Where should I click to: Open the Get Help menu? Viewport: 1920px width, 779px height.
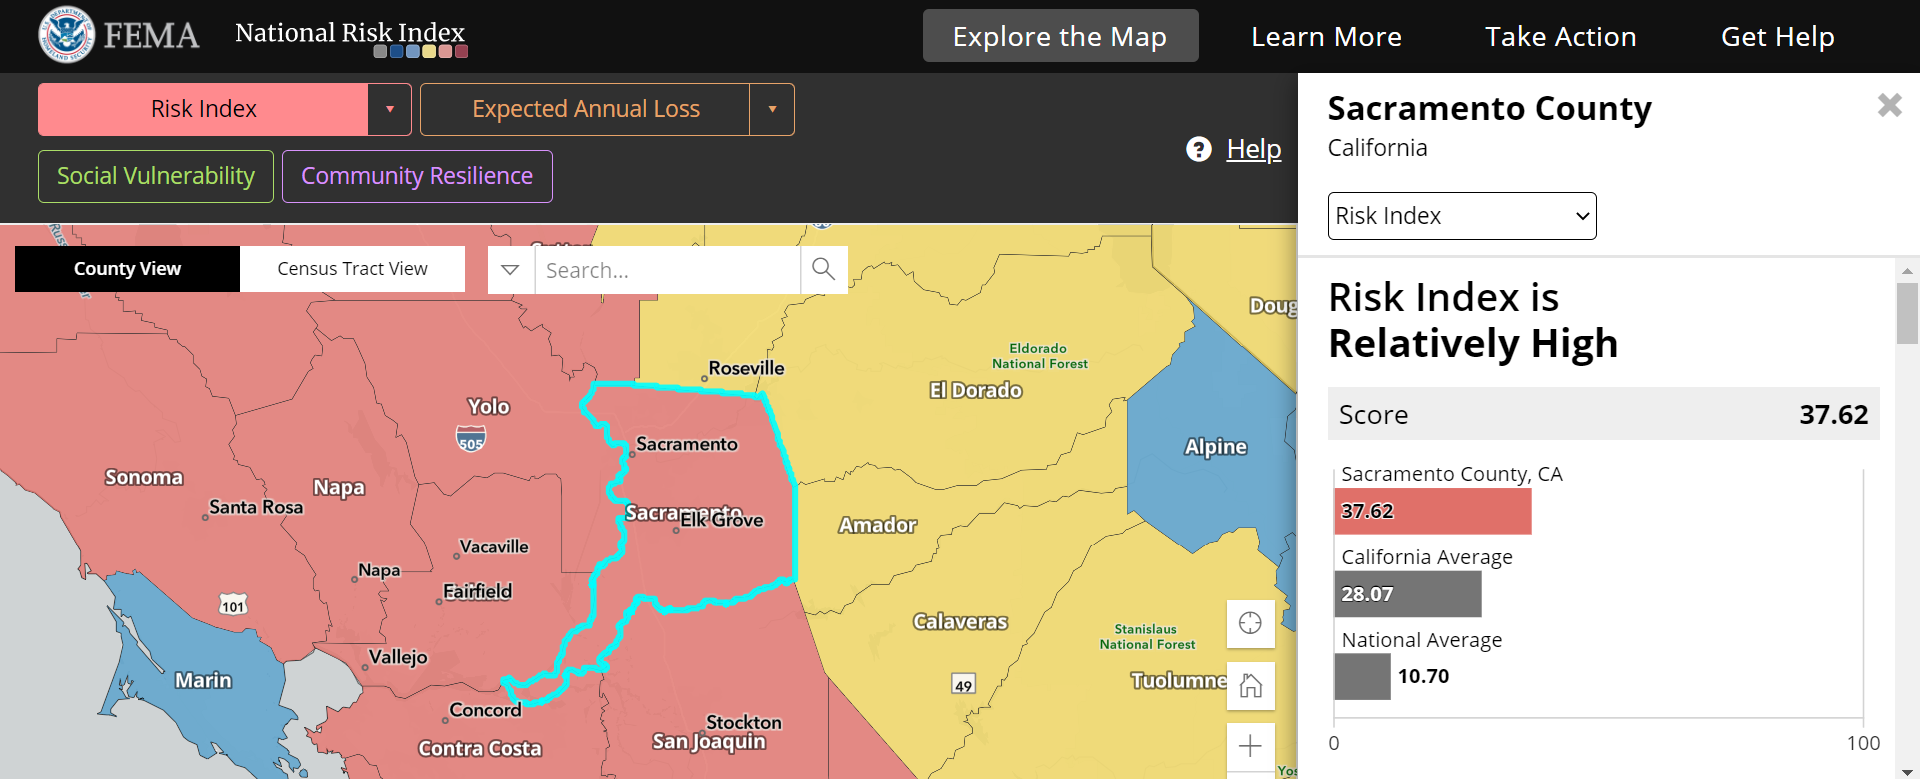click(x=1777, y=36)
